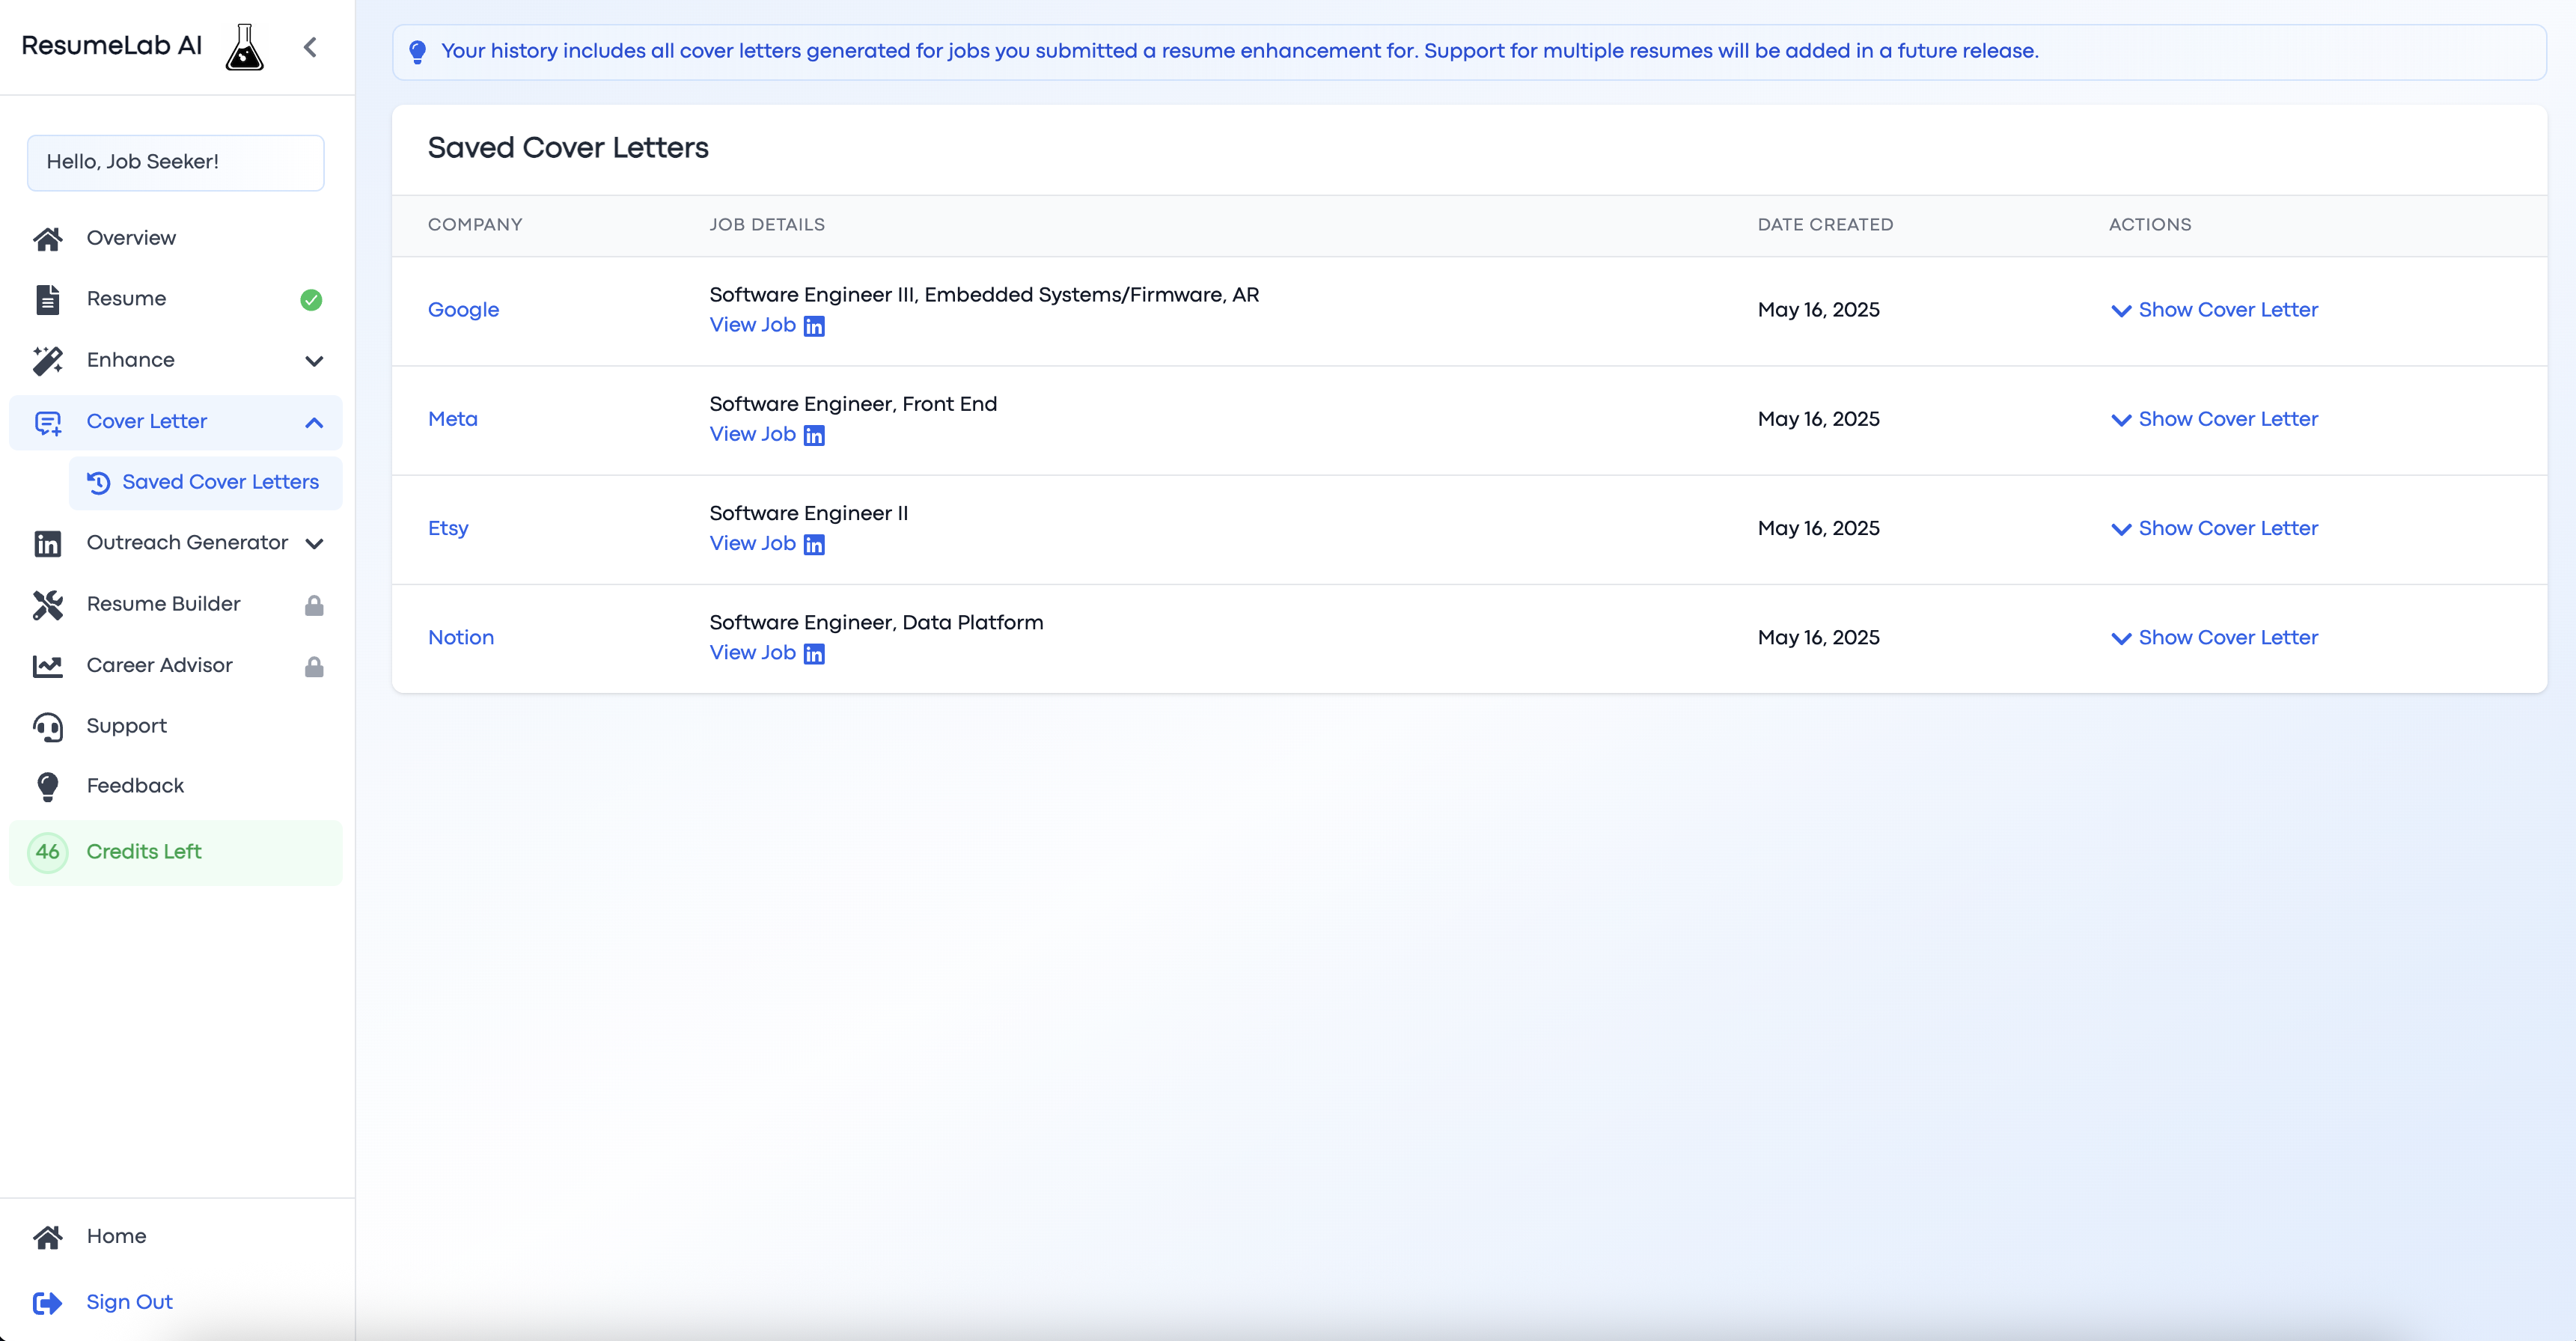The image size is (2576, 1341).
Task: Click the Support headset icon
Action: click(x=48, y=727)
